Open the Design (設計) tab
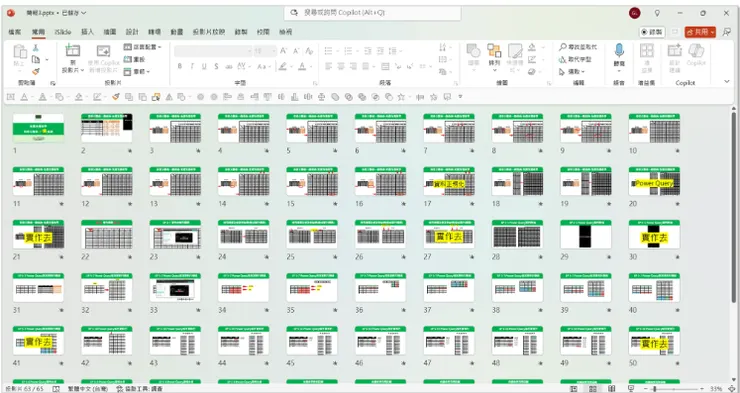The image size is (740, 393). [x=132, y=32]
